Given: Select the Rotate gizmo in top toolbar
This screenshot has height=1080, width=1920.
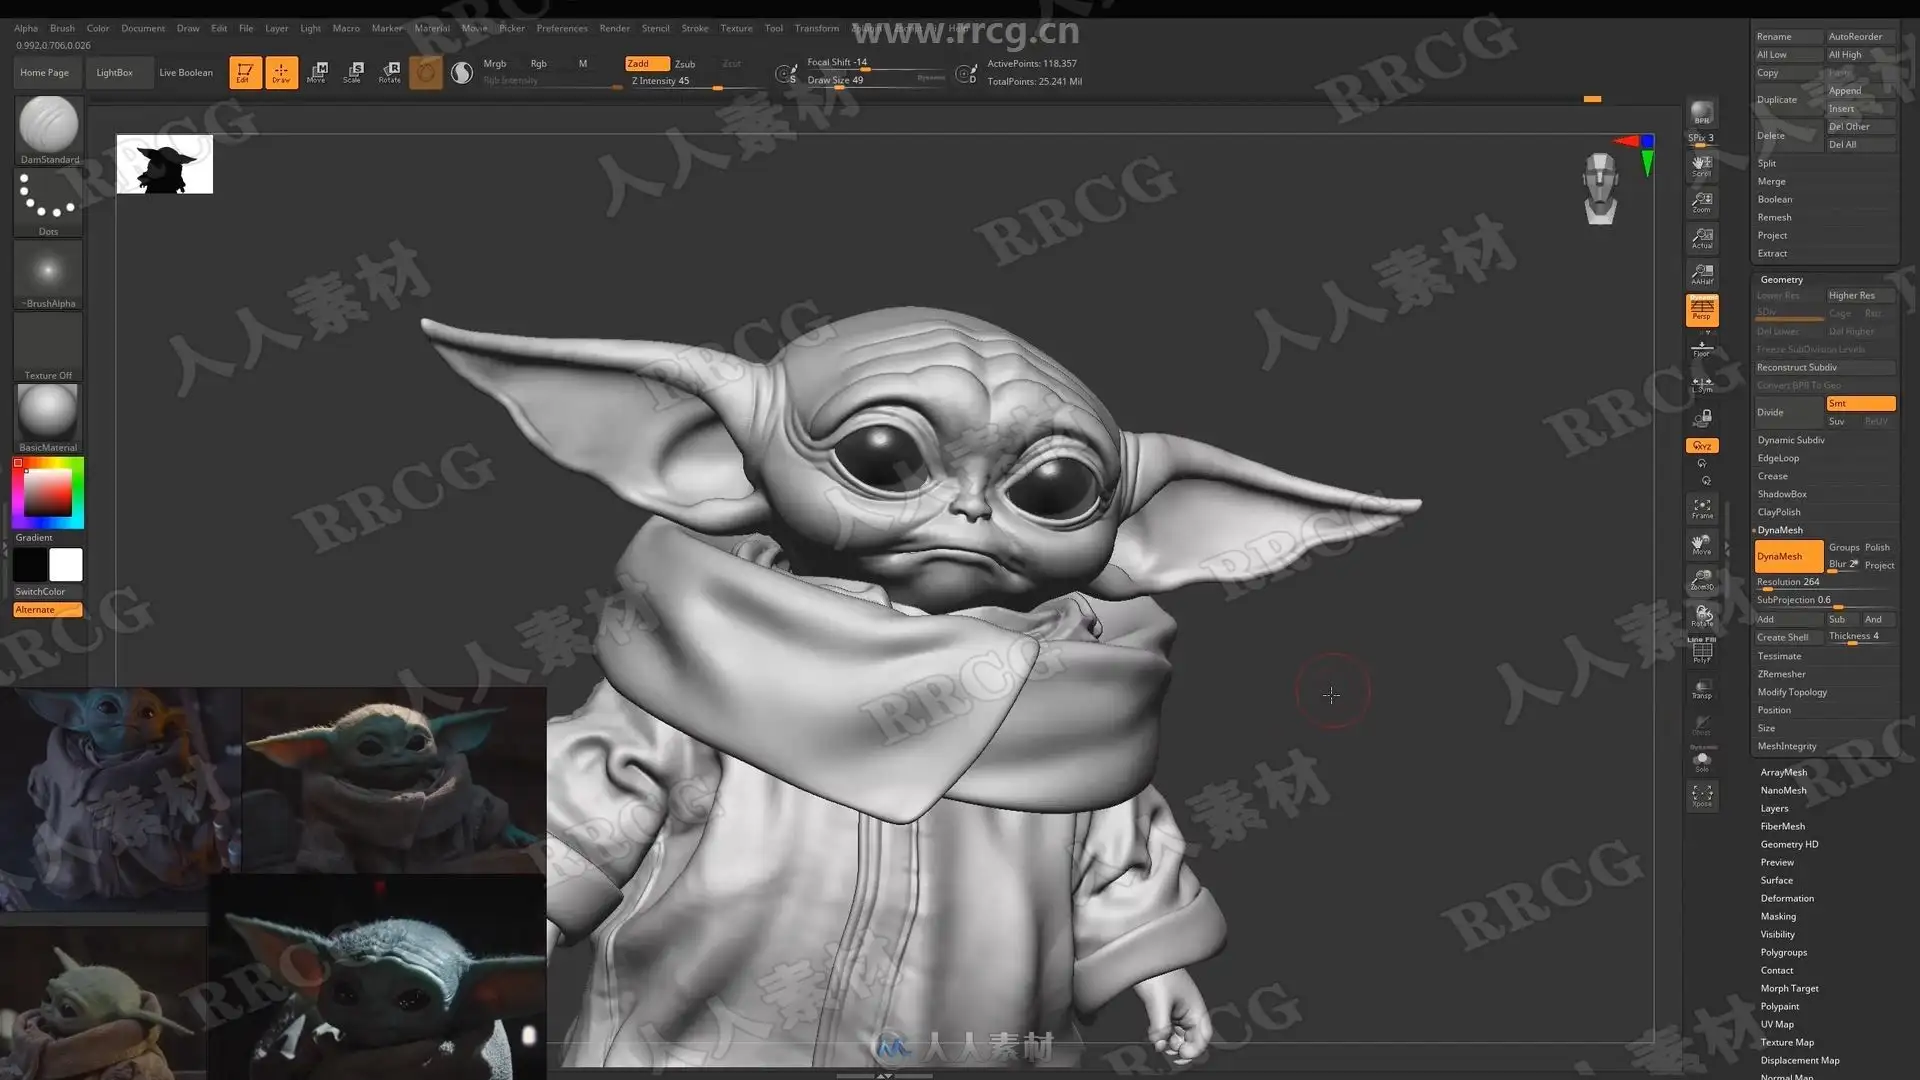Looking at the screenshot, I should point(390,72).
